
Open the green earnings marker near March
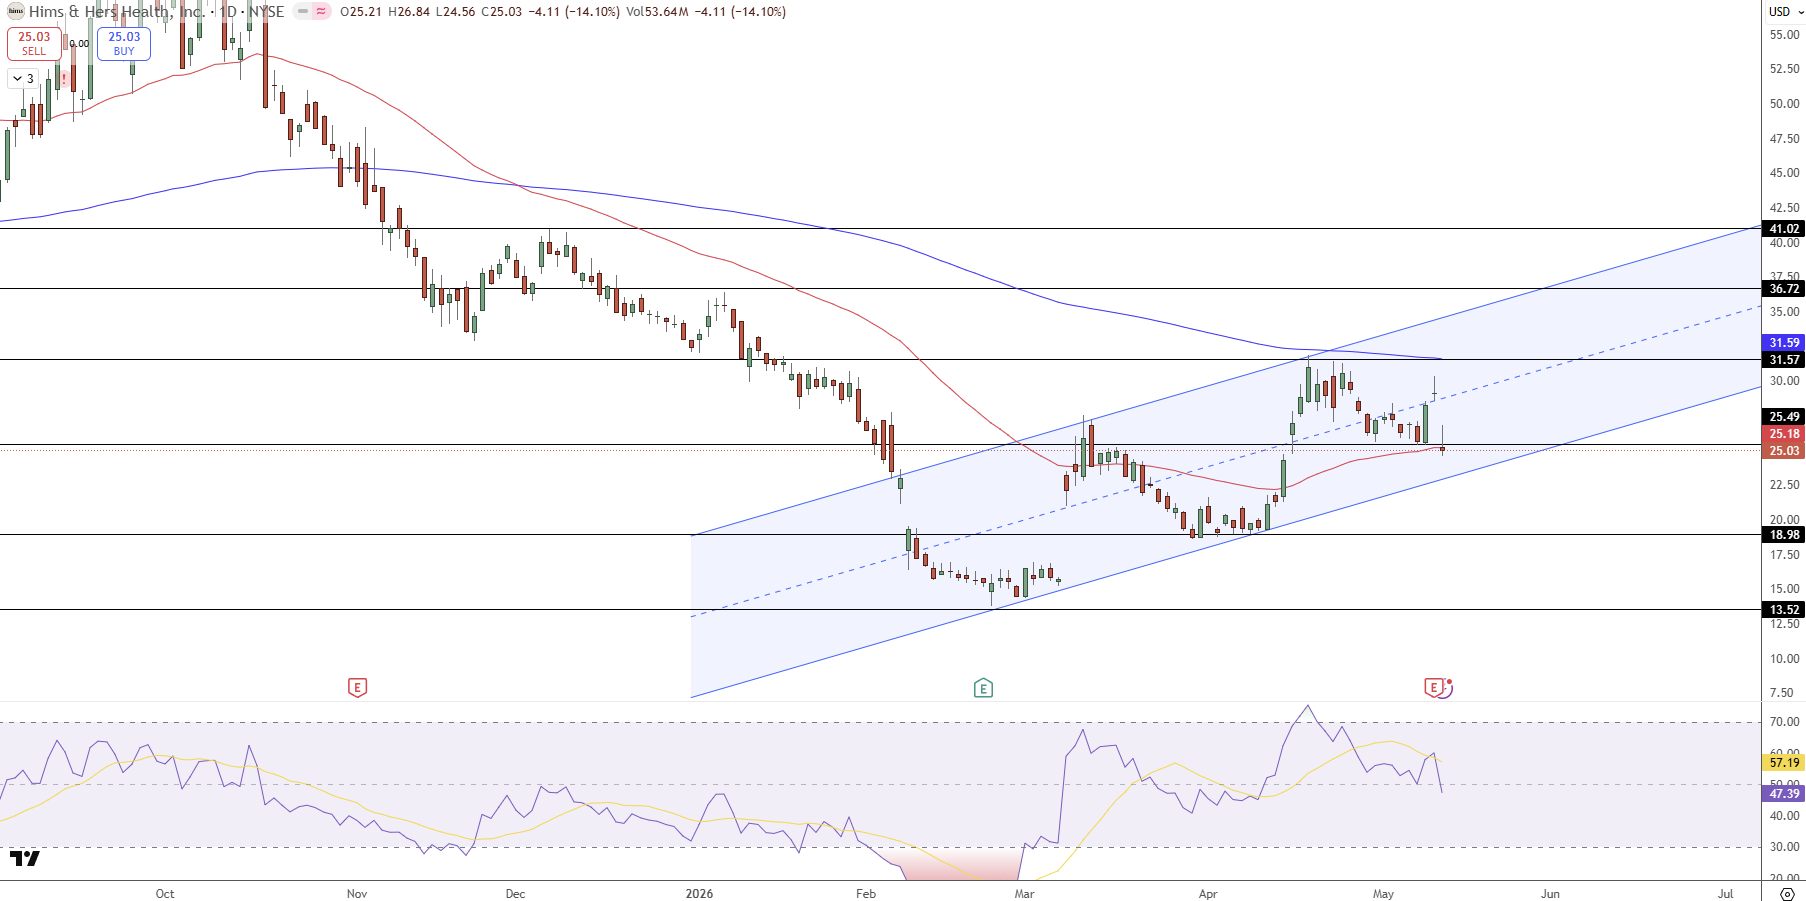[x=983, y=687]
